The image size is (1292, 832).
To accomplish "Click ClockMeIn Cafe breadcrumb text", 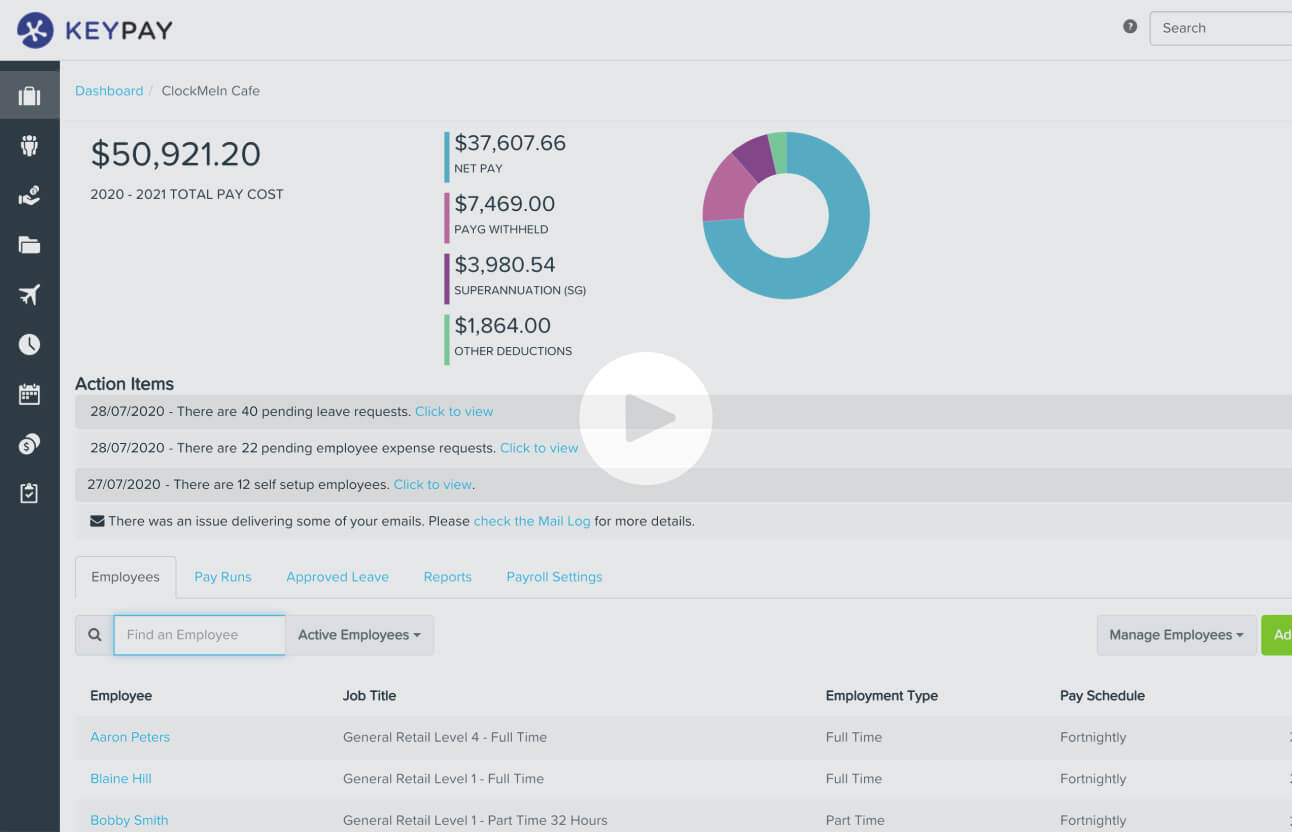I will [211, 91].
